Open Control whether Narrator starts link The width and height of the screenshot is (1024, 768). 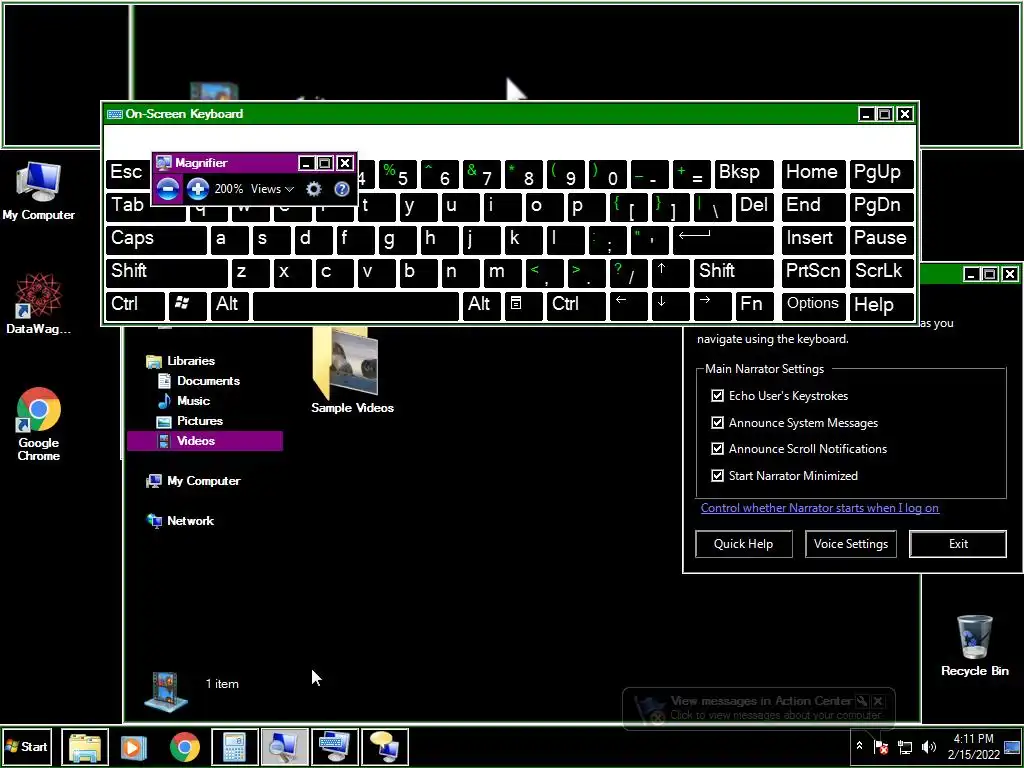pyautogui.click(x=820, y=507)
